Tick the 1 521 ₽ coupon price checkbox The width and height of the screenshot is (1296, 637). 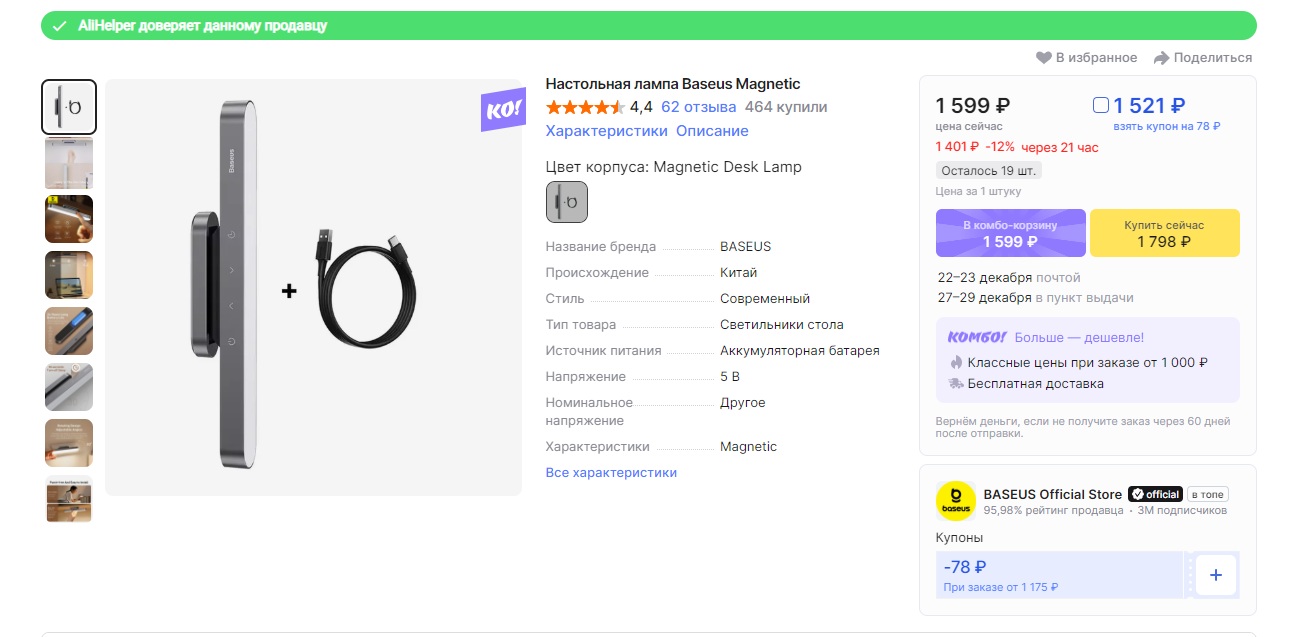(x=1101, y=105)
